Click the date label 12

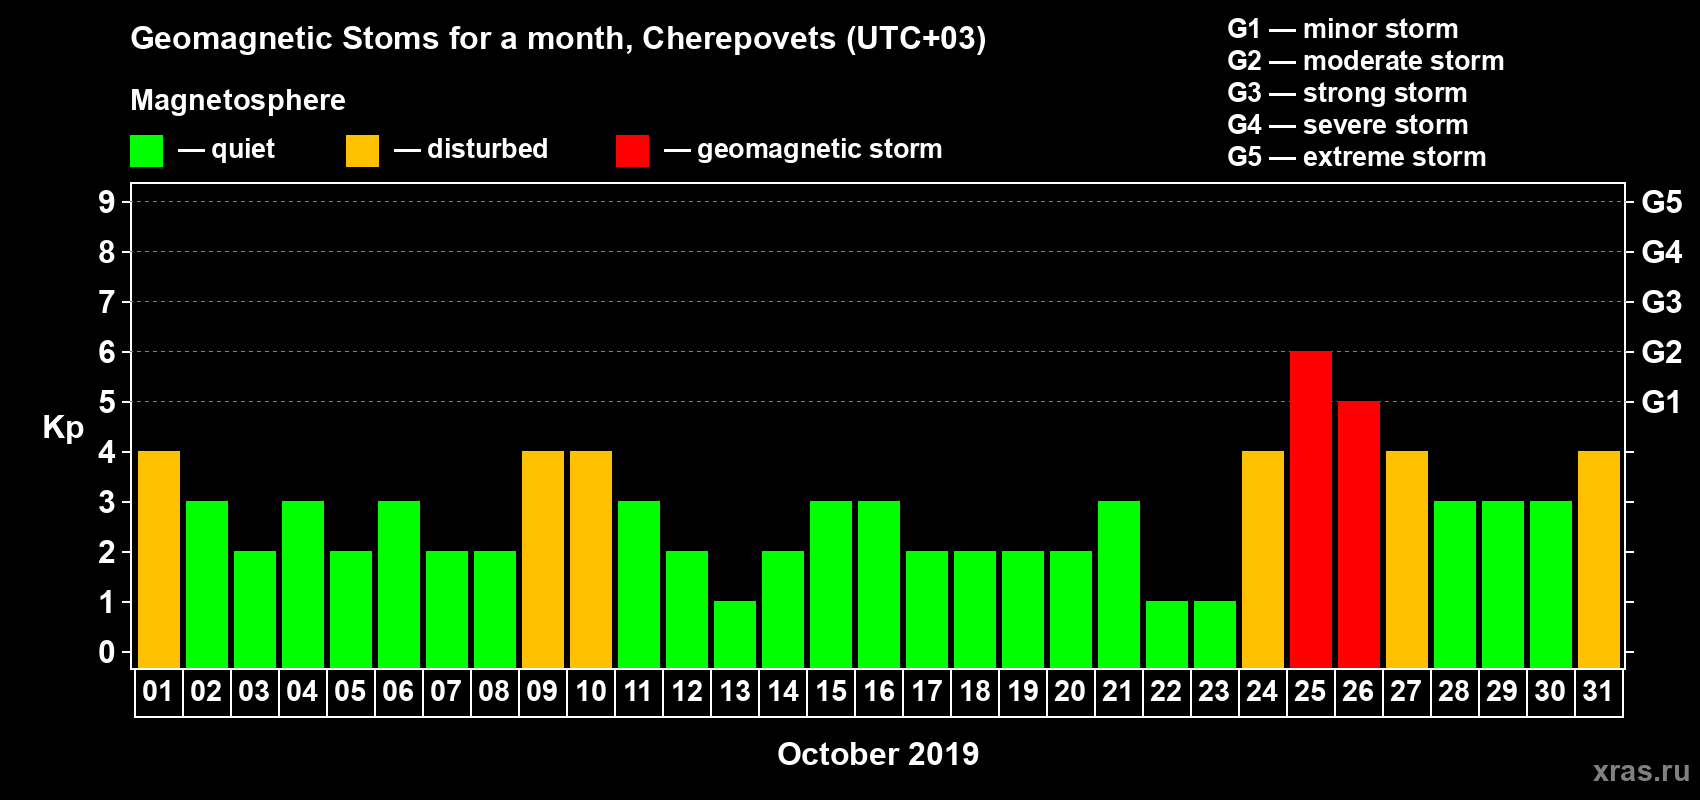(687, 692)
